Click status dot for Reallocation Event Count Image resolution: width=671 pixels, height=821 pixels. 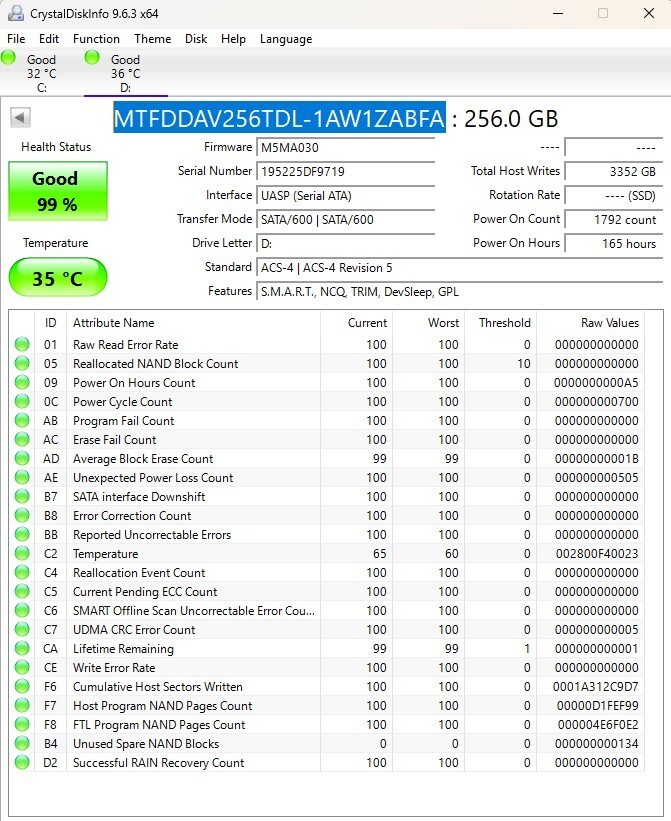tap(22, 572)
